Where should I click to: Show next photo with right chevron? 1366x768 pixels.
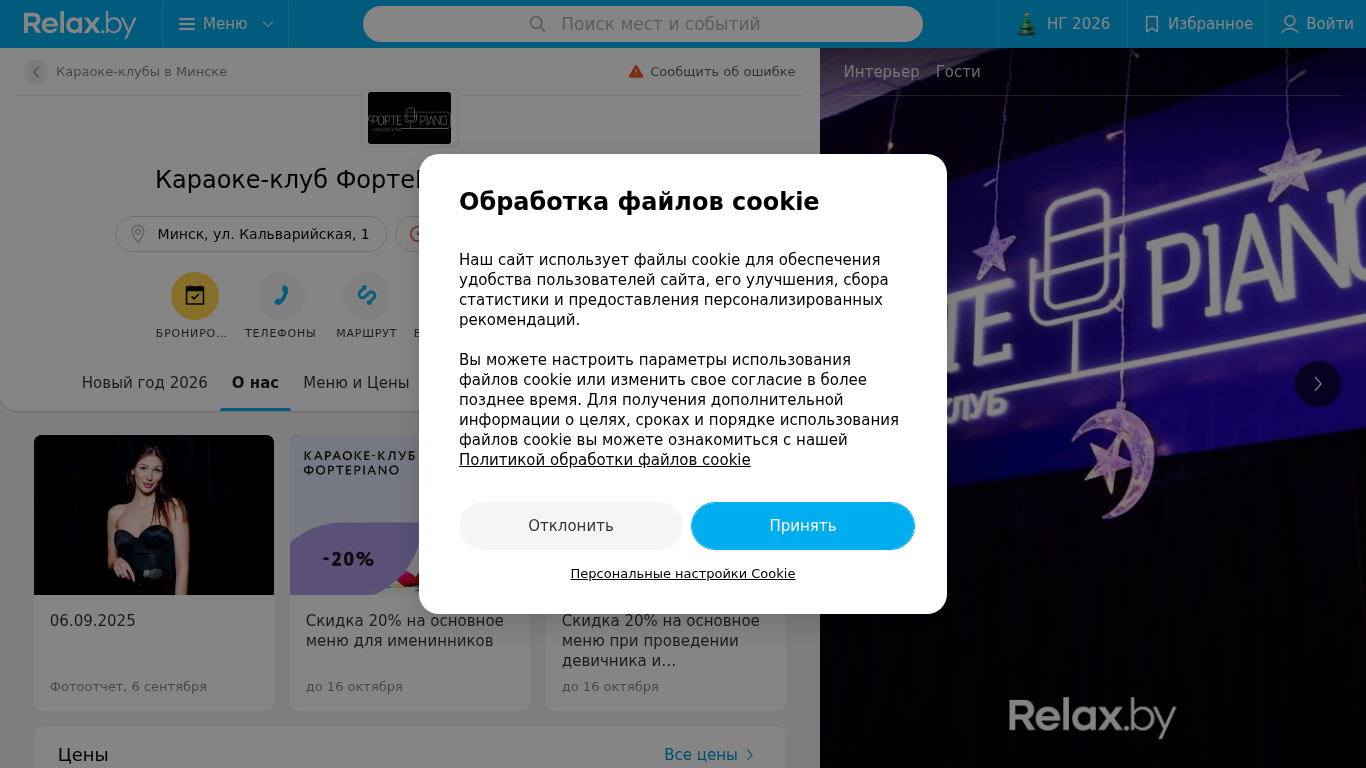pyautogui.click(x=1318, y=384)
